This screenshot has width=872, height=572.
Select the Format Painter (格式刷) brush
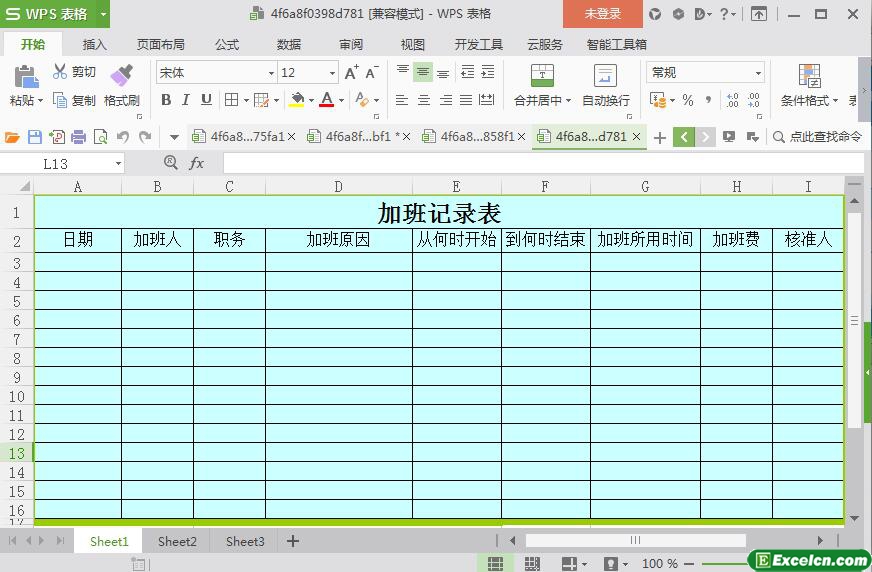click(121, 76)
